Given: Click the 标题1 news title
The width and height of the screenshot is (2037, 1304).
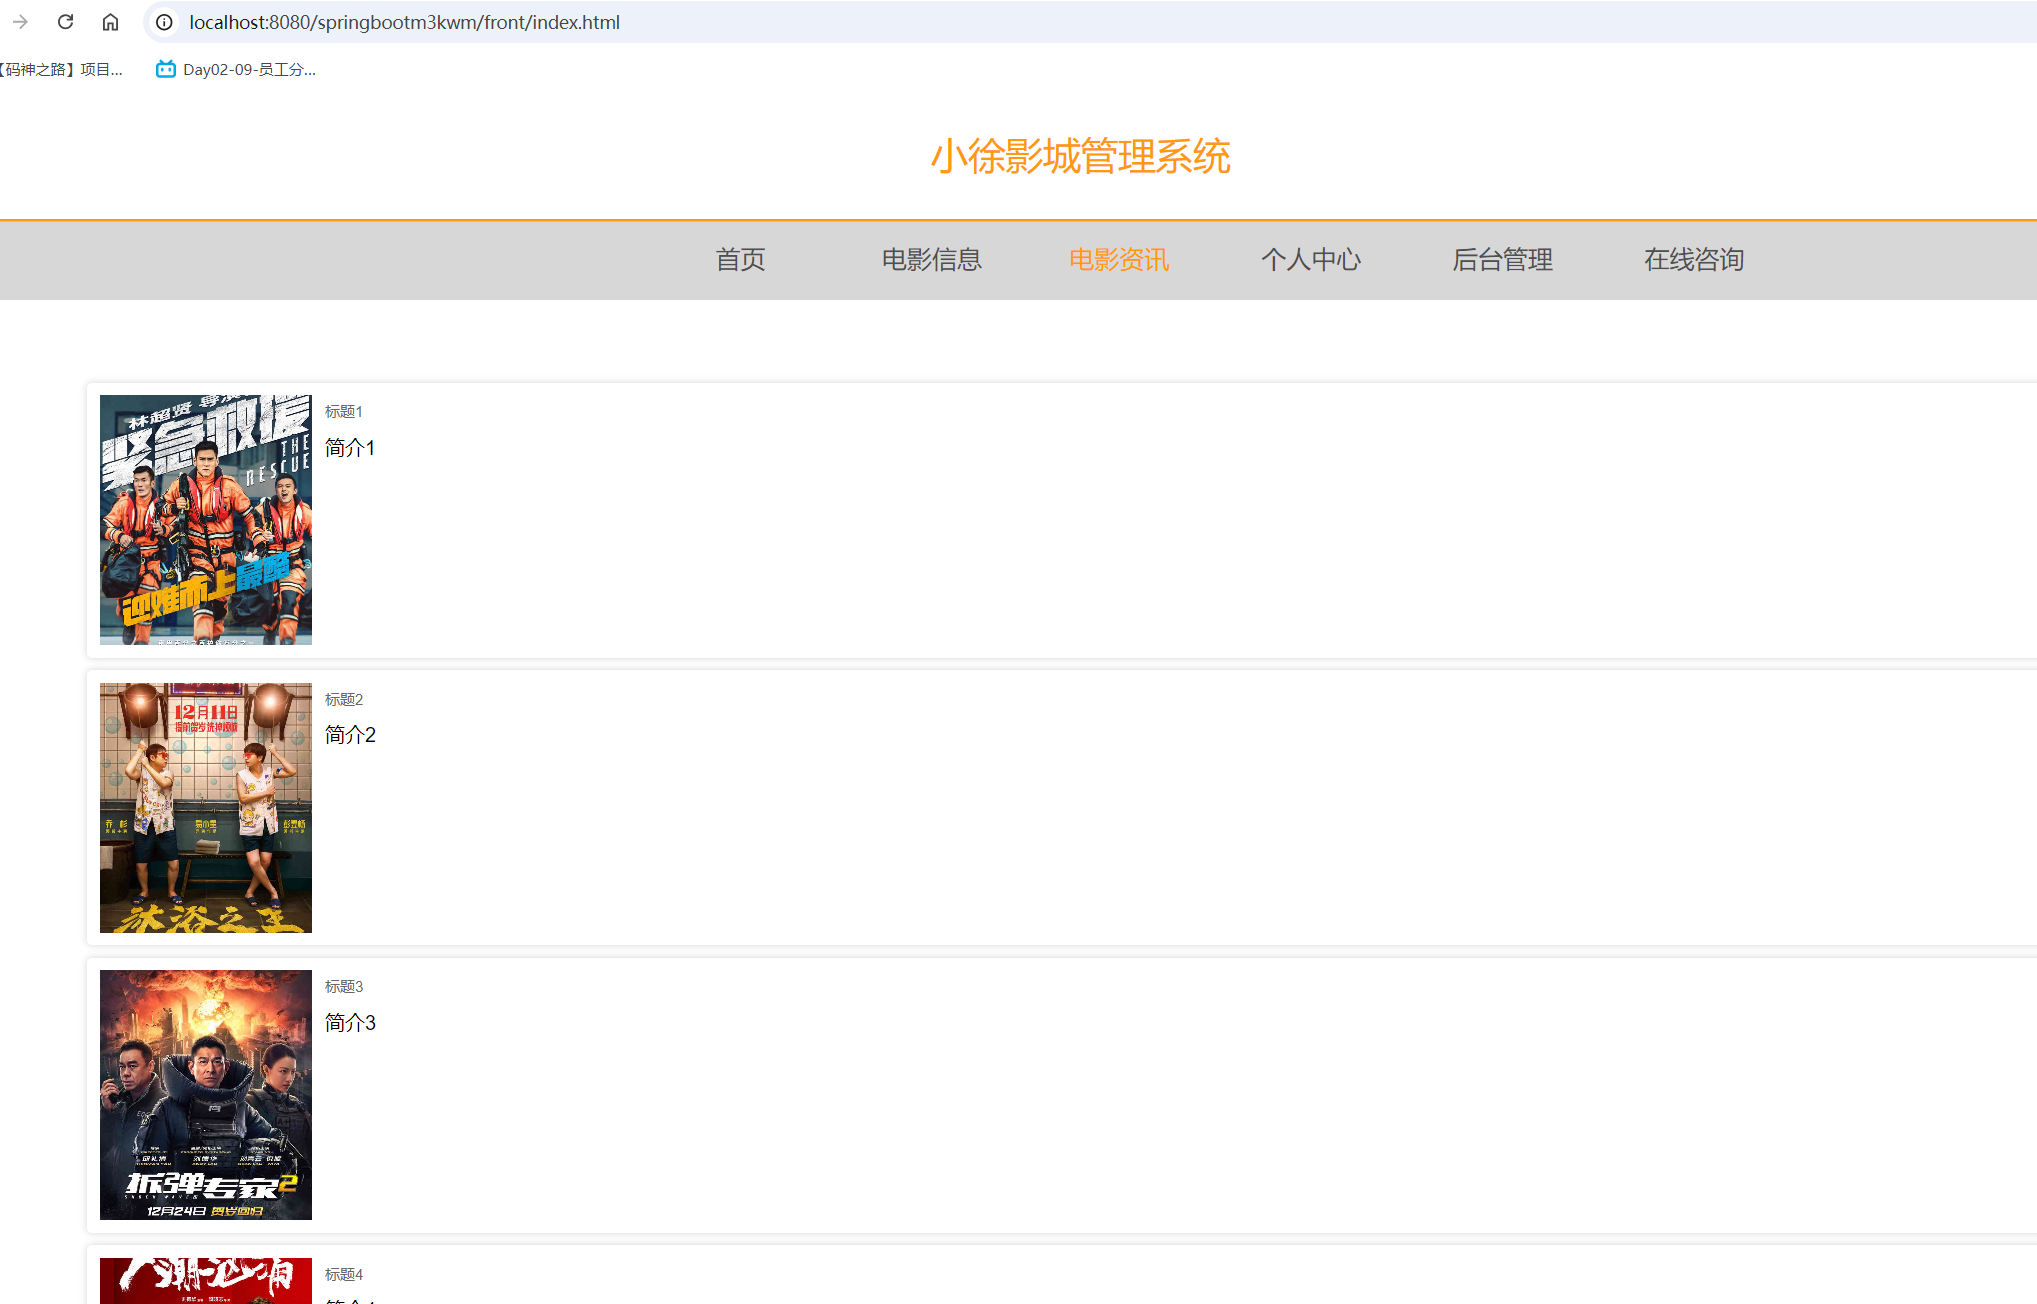Looking at the screenshot, I should click(344, 412).
